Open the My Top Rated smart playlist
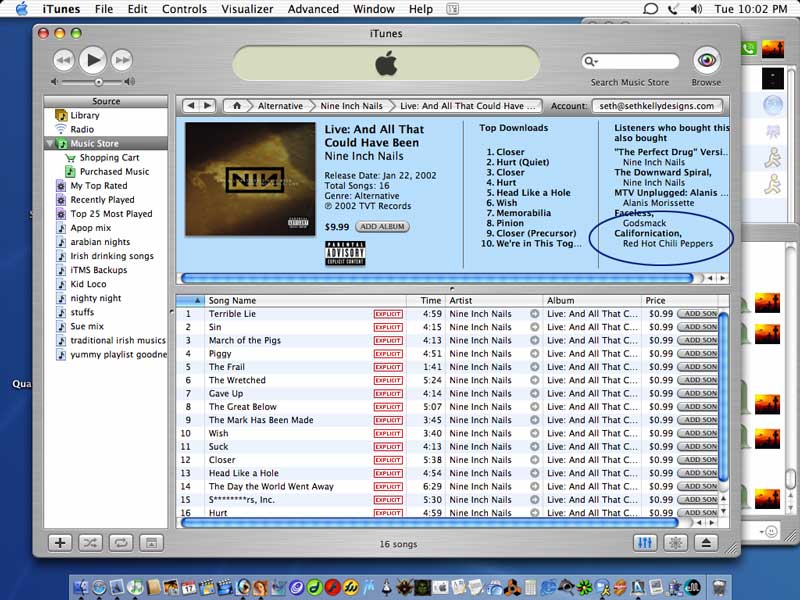The image size is (800, 600). pos(98,186)
